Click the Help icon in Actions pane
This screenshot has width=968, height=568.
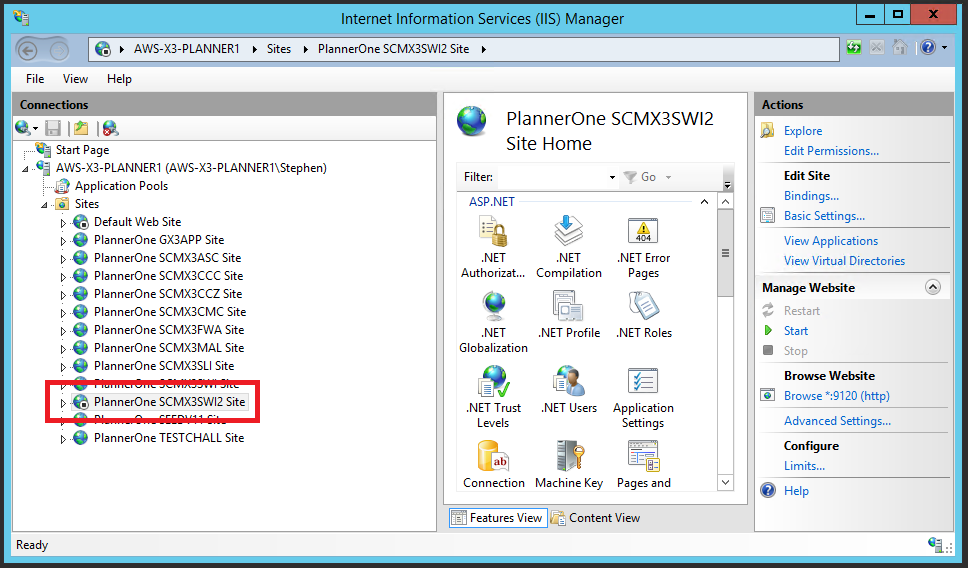768,491
